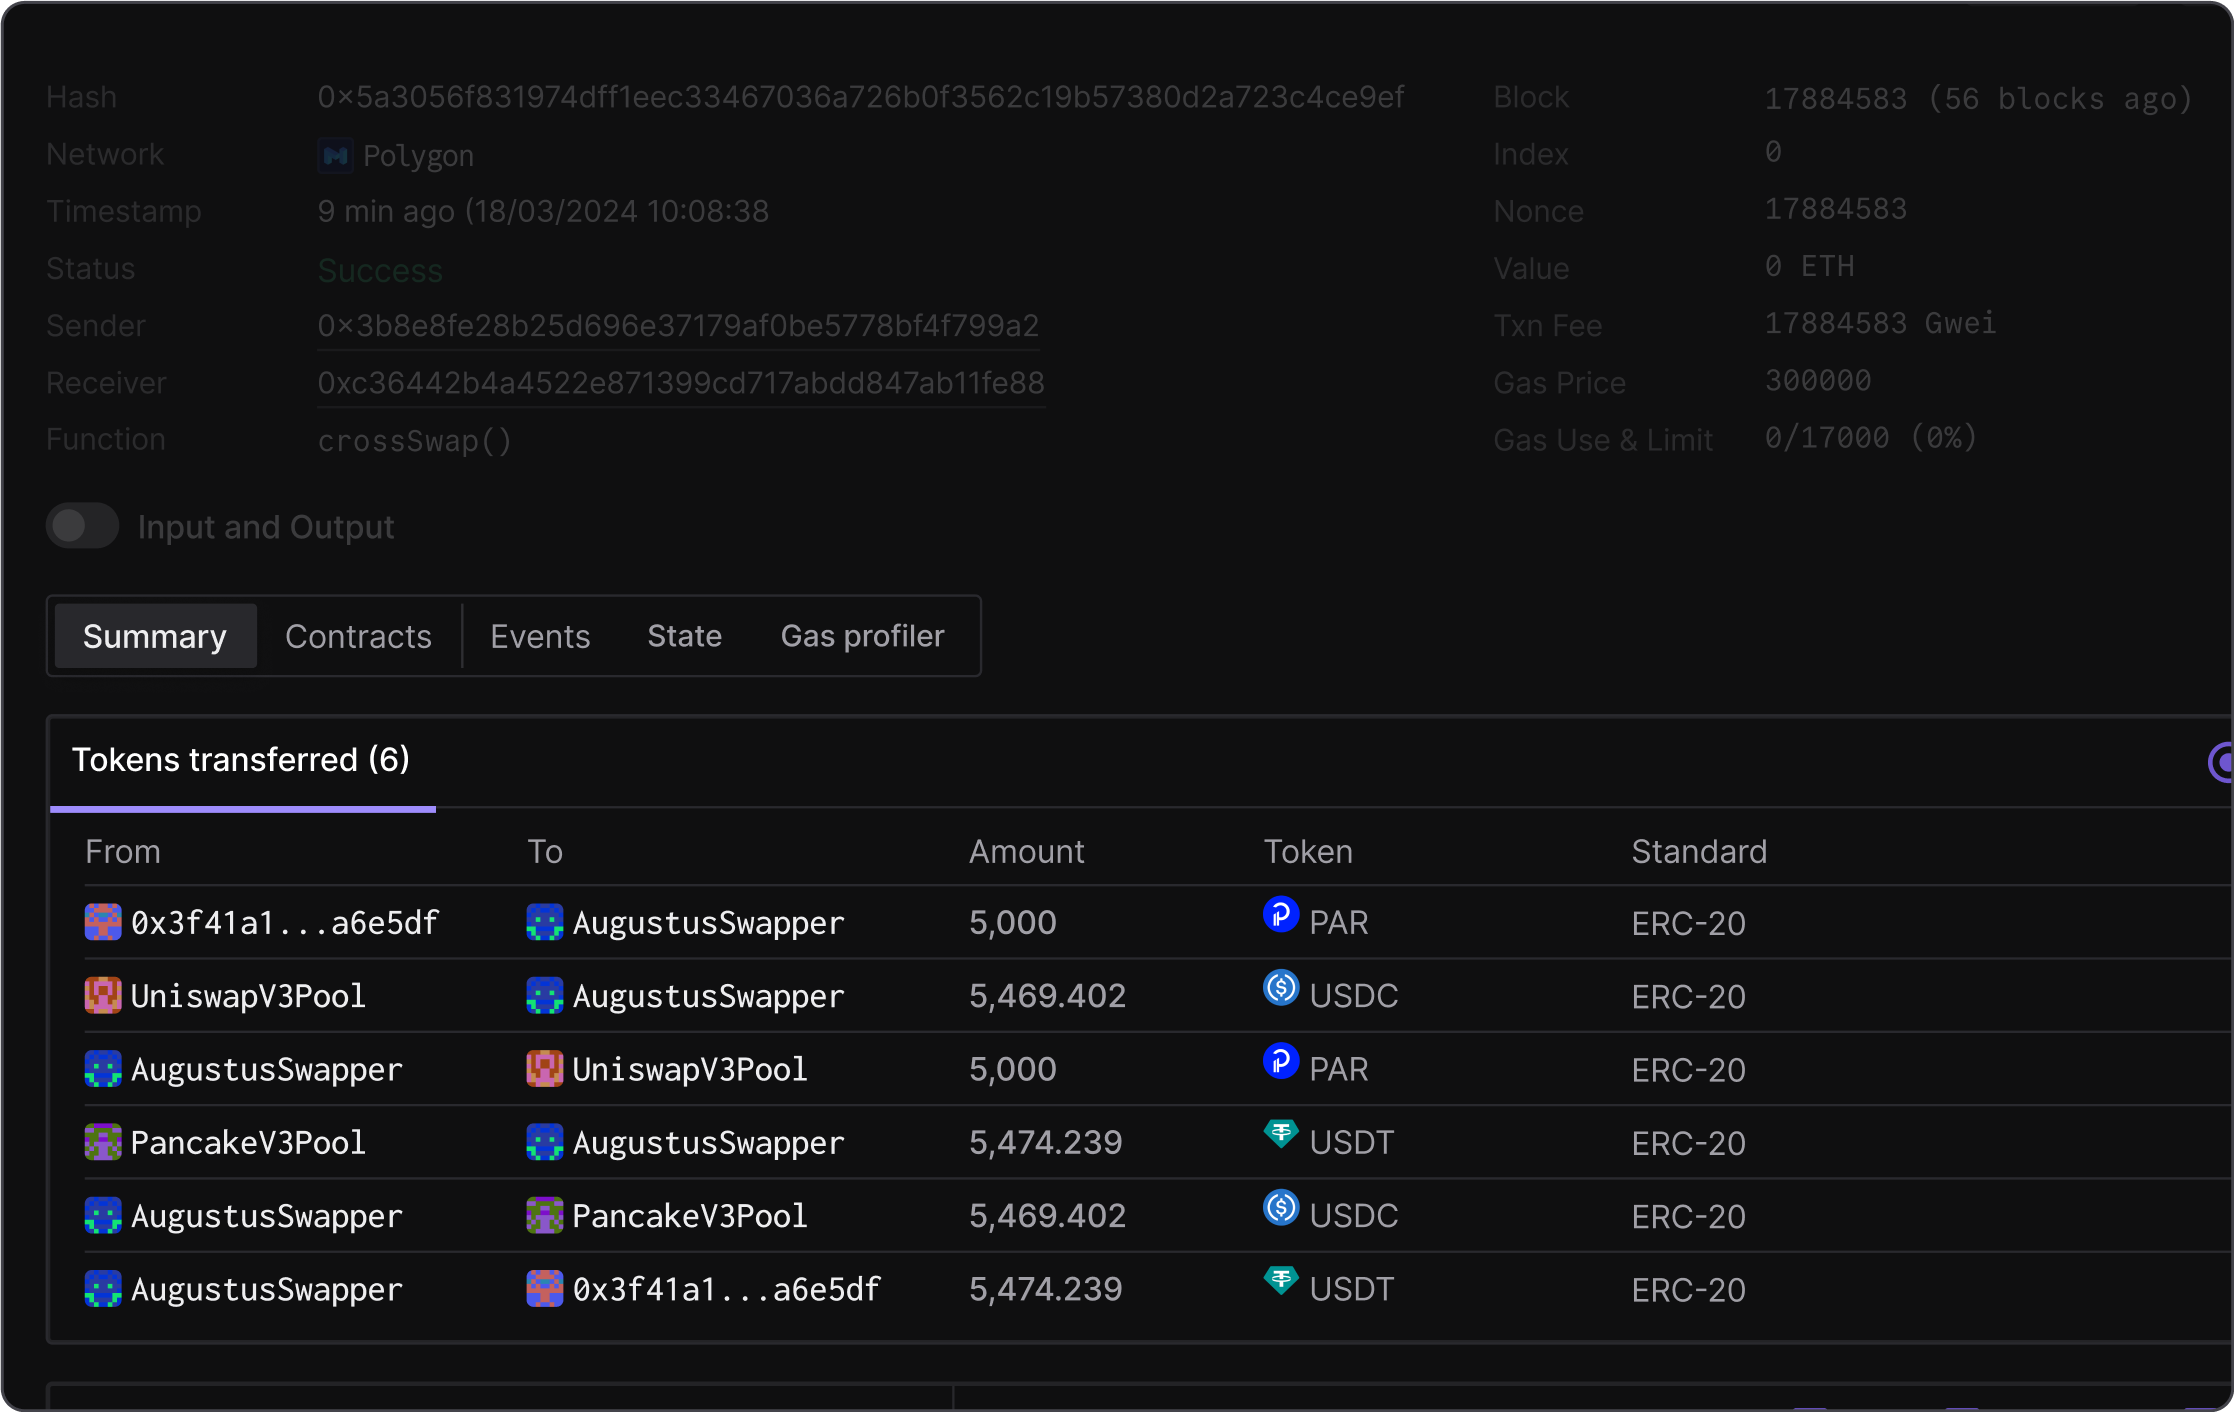
Task: Switch to the Contracts tab
Action: click(358, 636)
